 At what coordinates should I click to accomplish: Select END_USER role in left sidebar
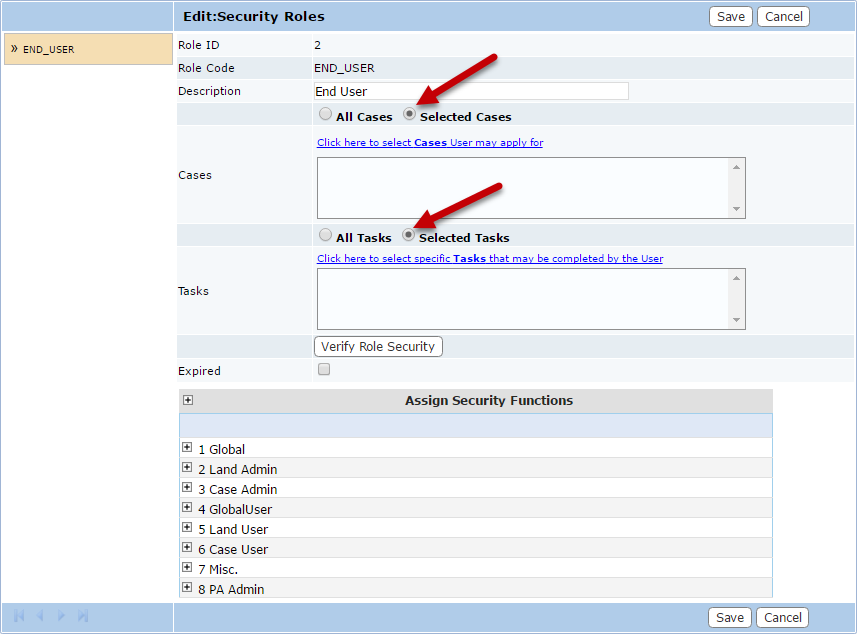(87, 49)
